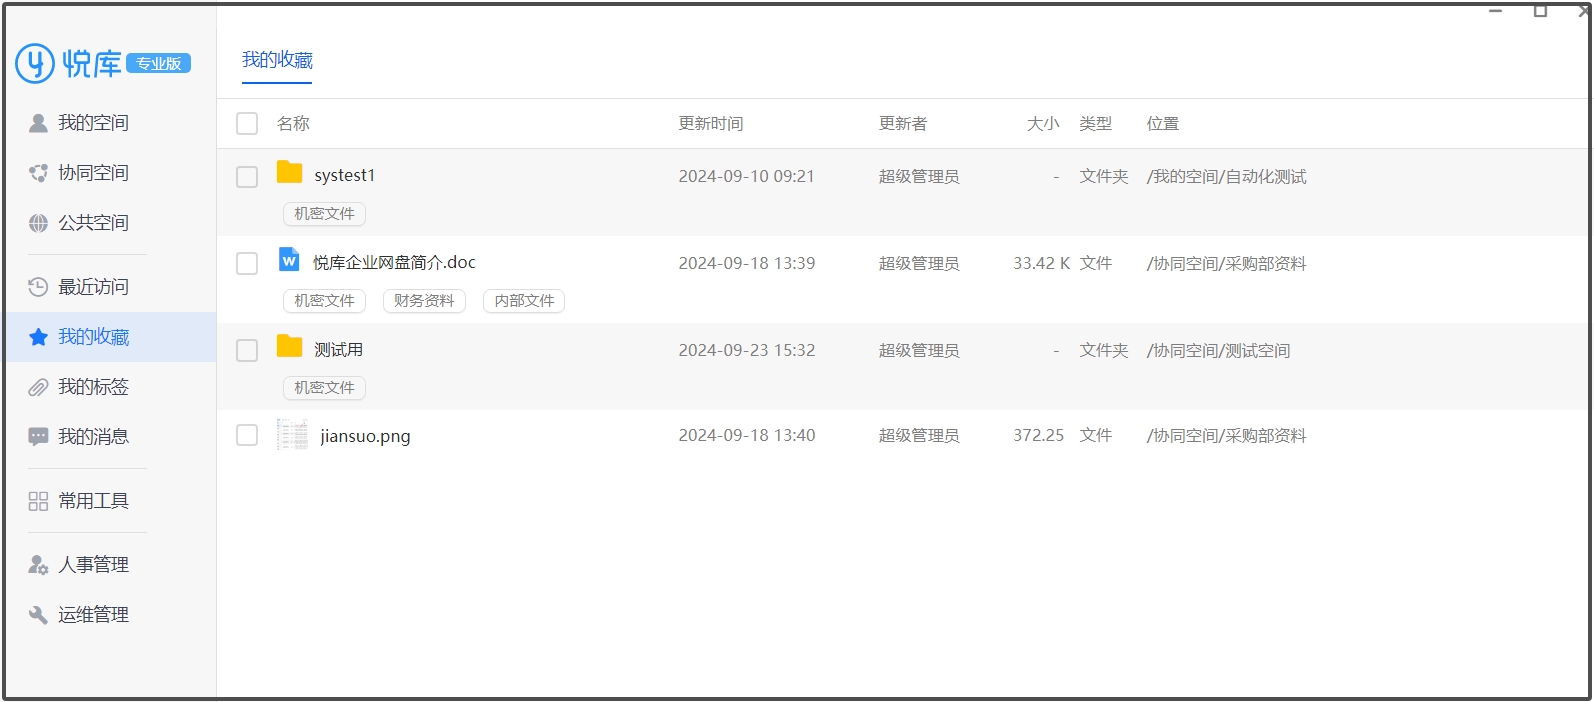
Task: Click the 我的空间 person icon
Action: (x=38, y=123)
